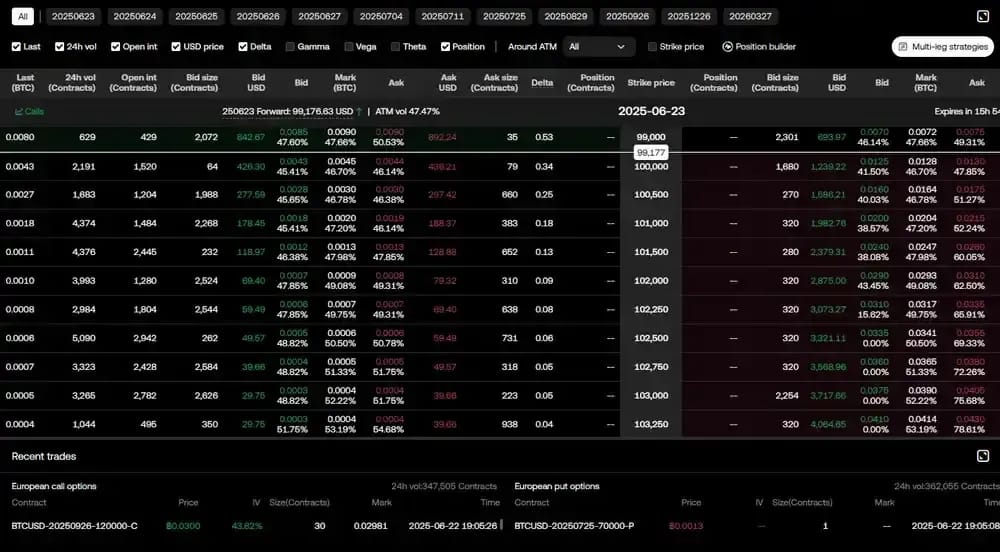1000x552 pixels.
Task: Click the 99,177 forward price marker
Action: (651, 153)
